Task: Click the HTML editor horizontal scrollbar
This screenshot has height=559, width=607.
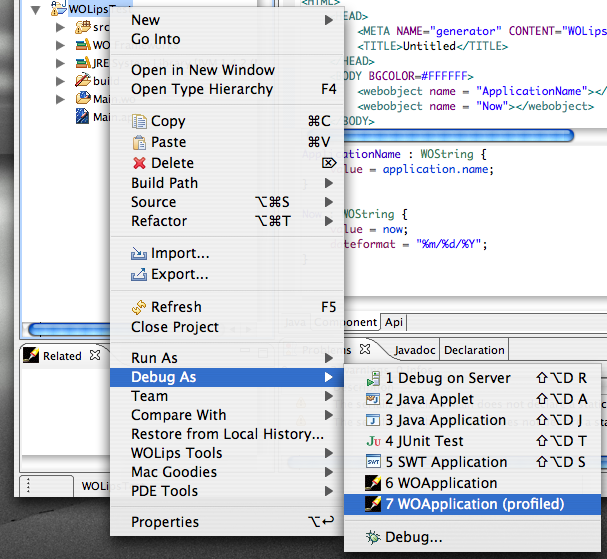Action: coord(458,135)
